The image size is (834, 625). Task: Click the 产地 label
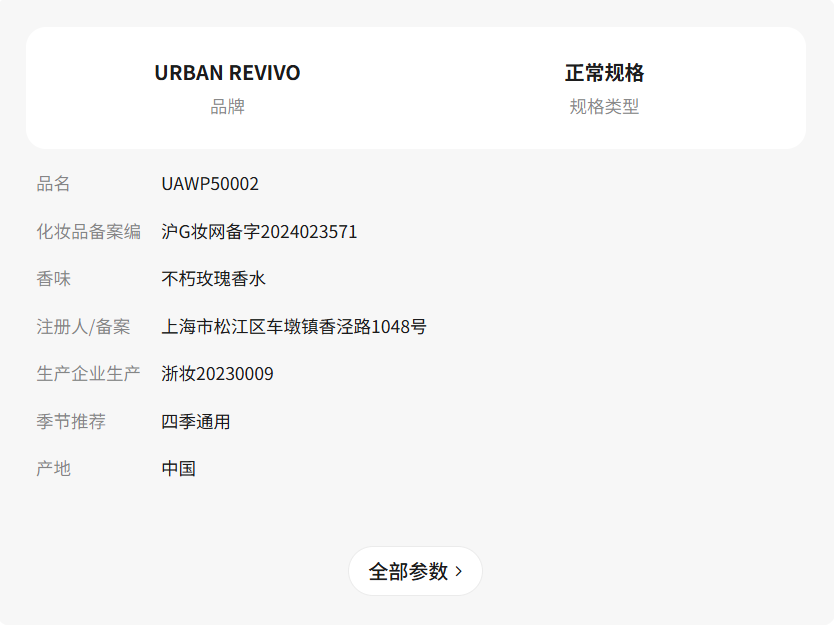click(x=53, y=469)
